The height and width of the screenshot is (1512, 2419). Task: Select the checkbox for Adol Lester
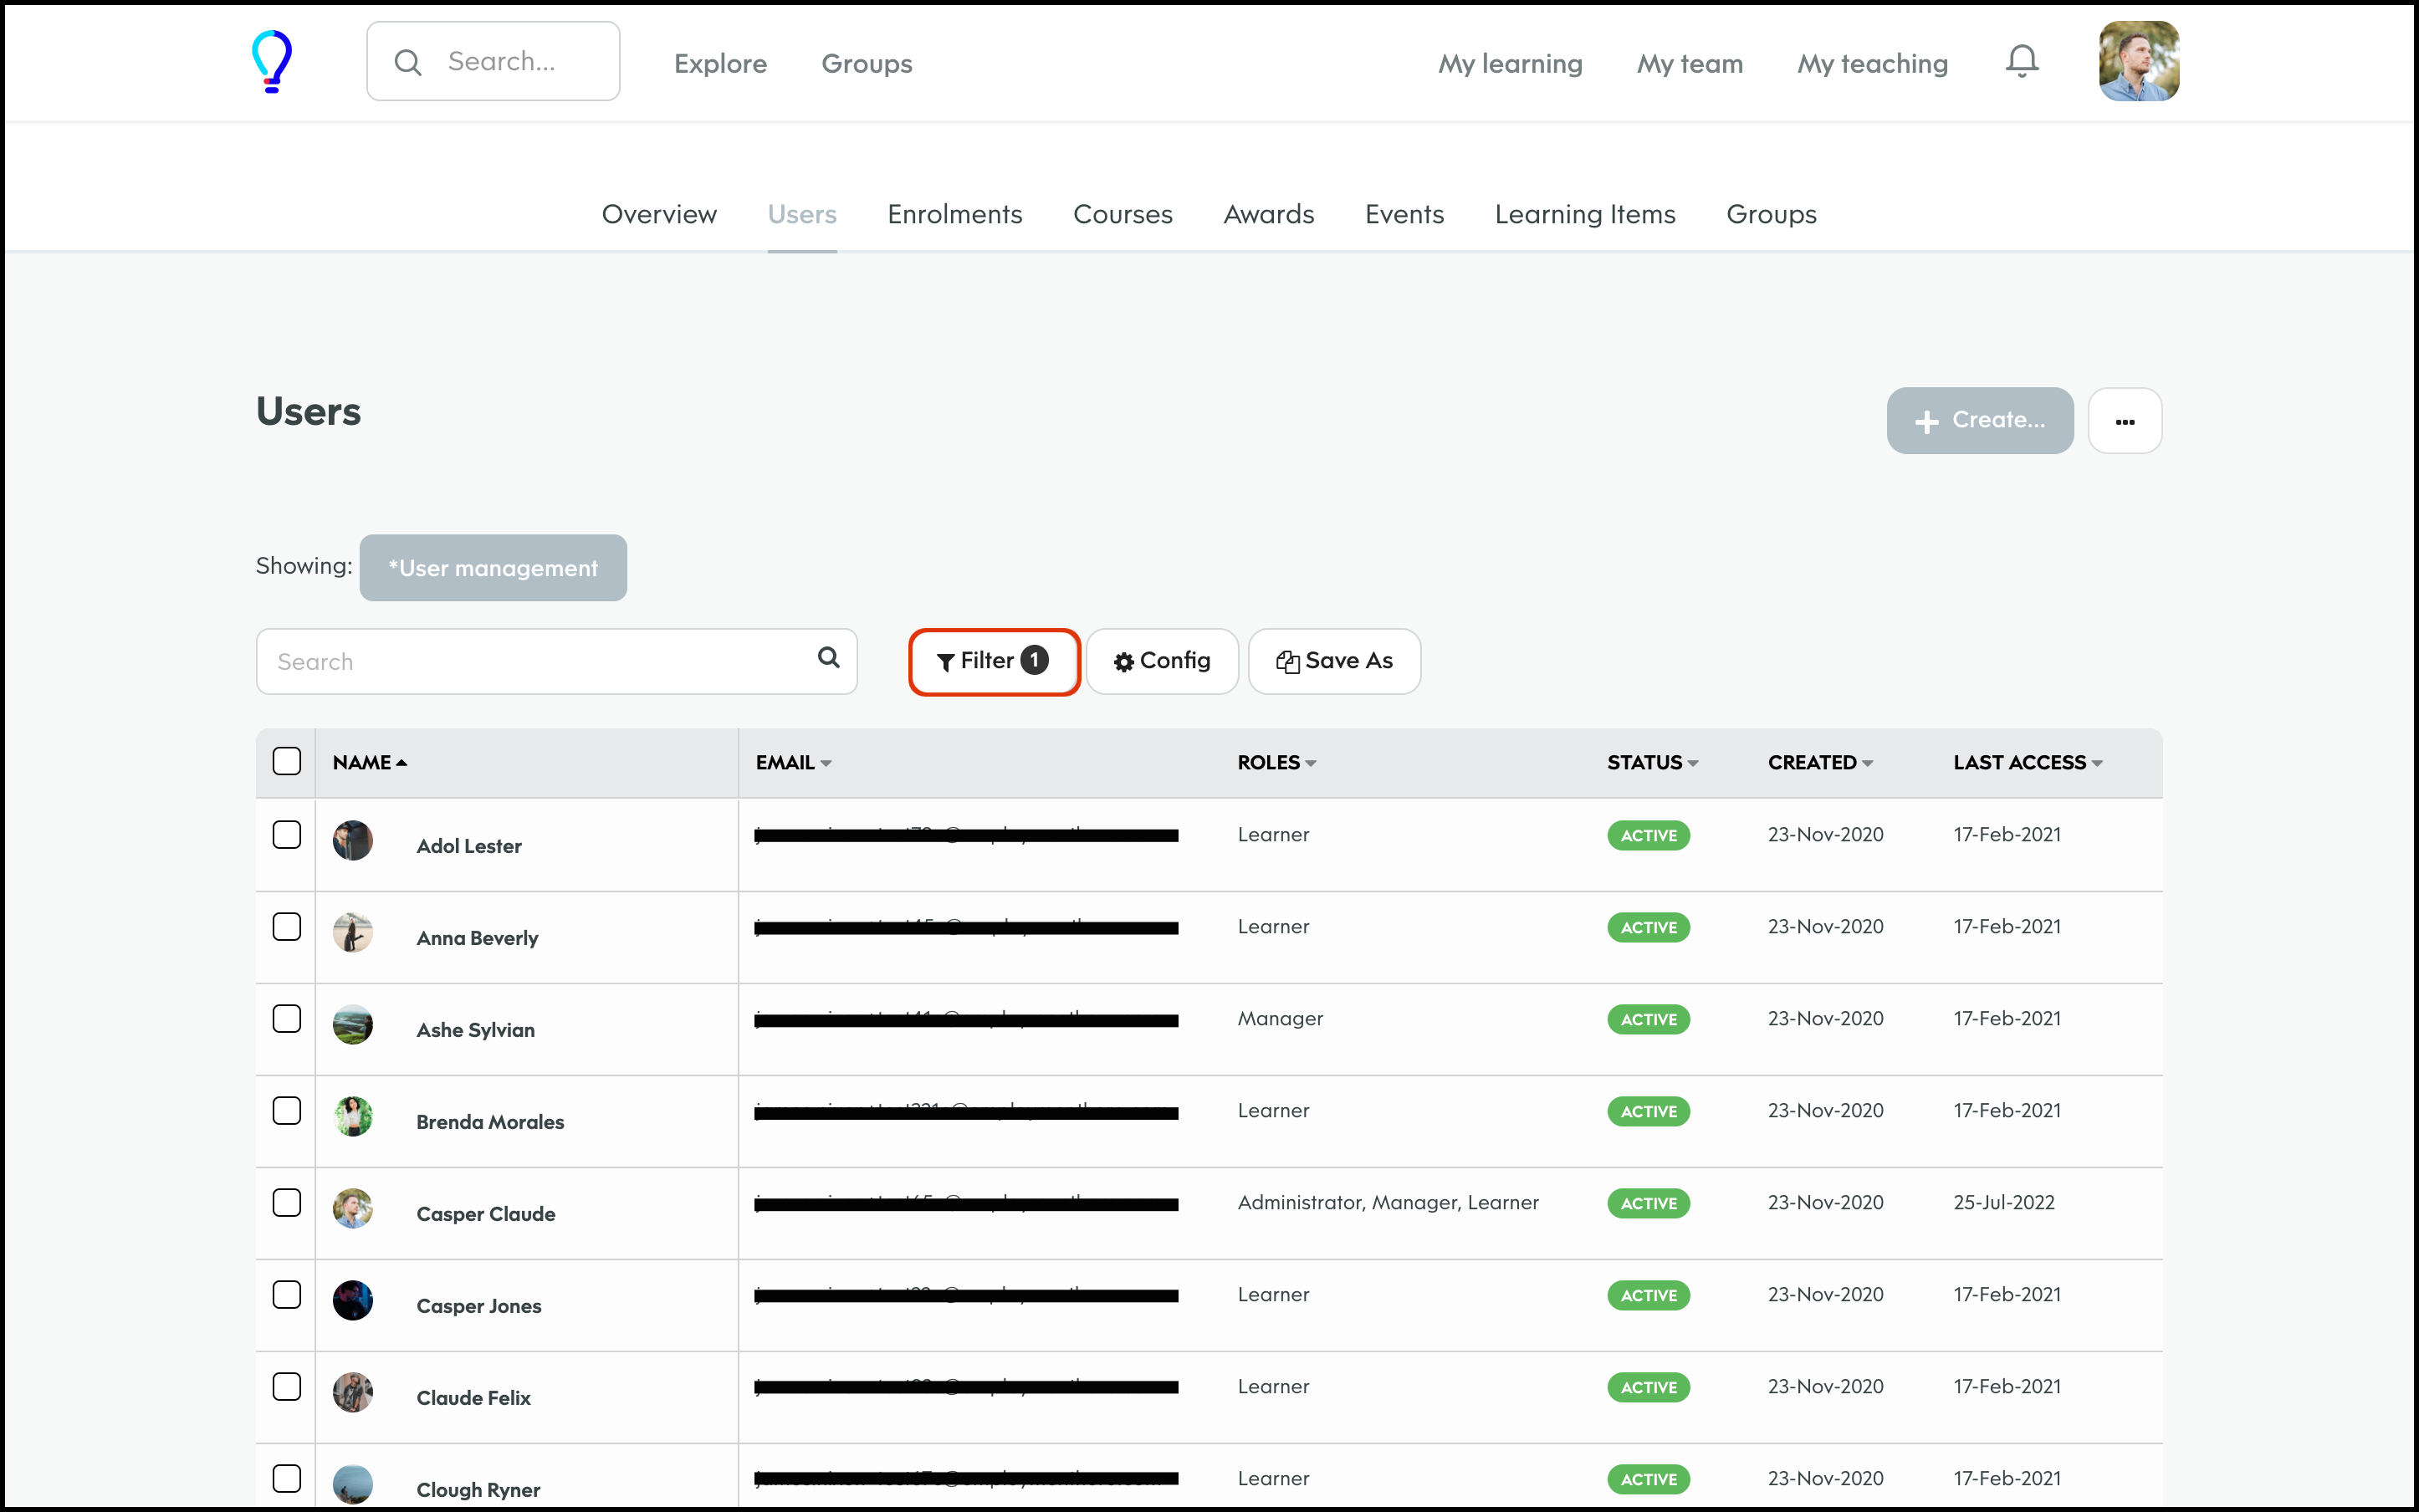287,835
